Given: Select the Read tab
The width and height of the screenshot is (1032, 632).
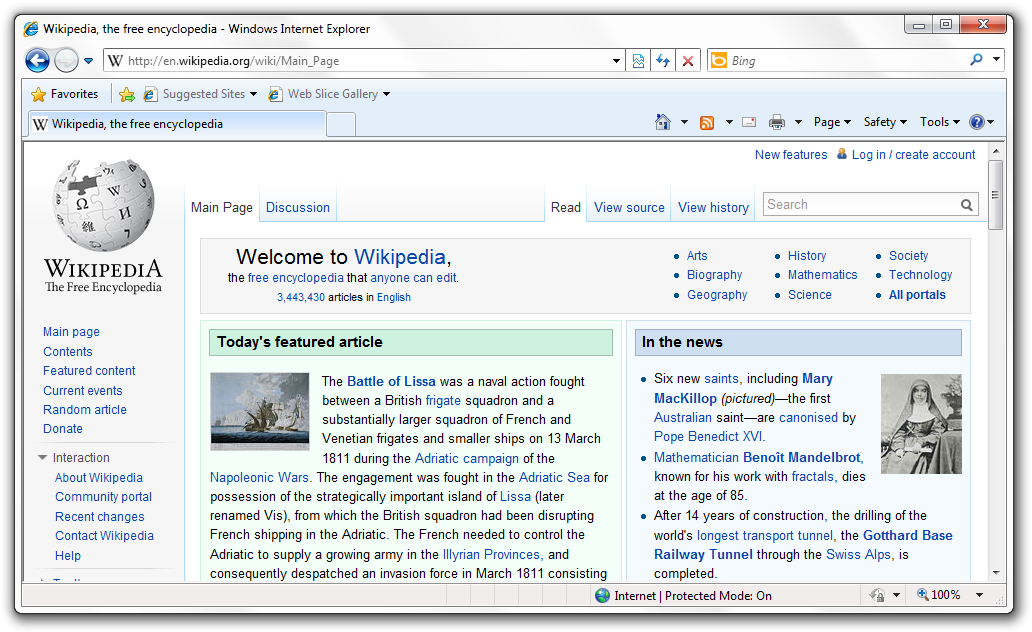Looking at the screenshot, I should click(x=565, y=207).
